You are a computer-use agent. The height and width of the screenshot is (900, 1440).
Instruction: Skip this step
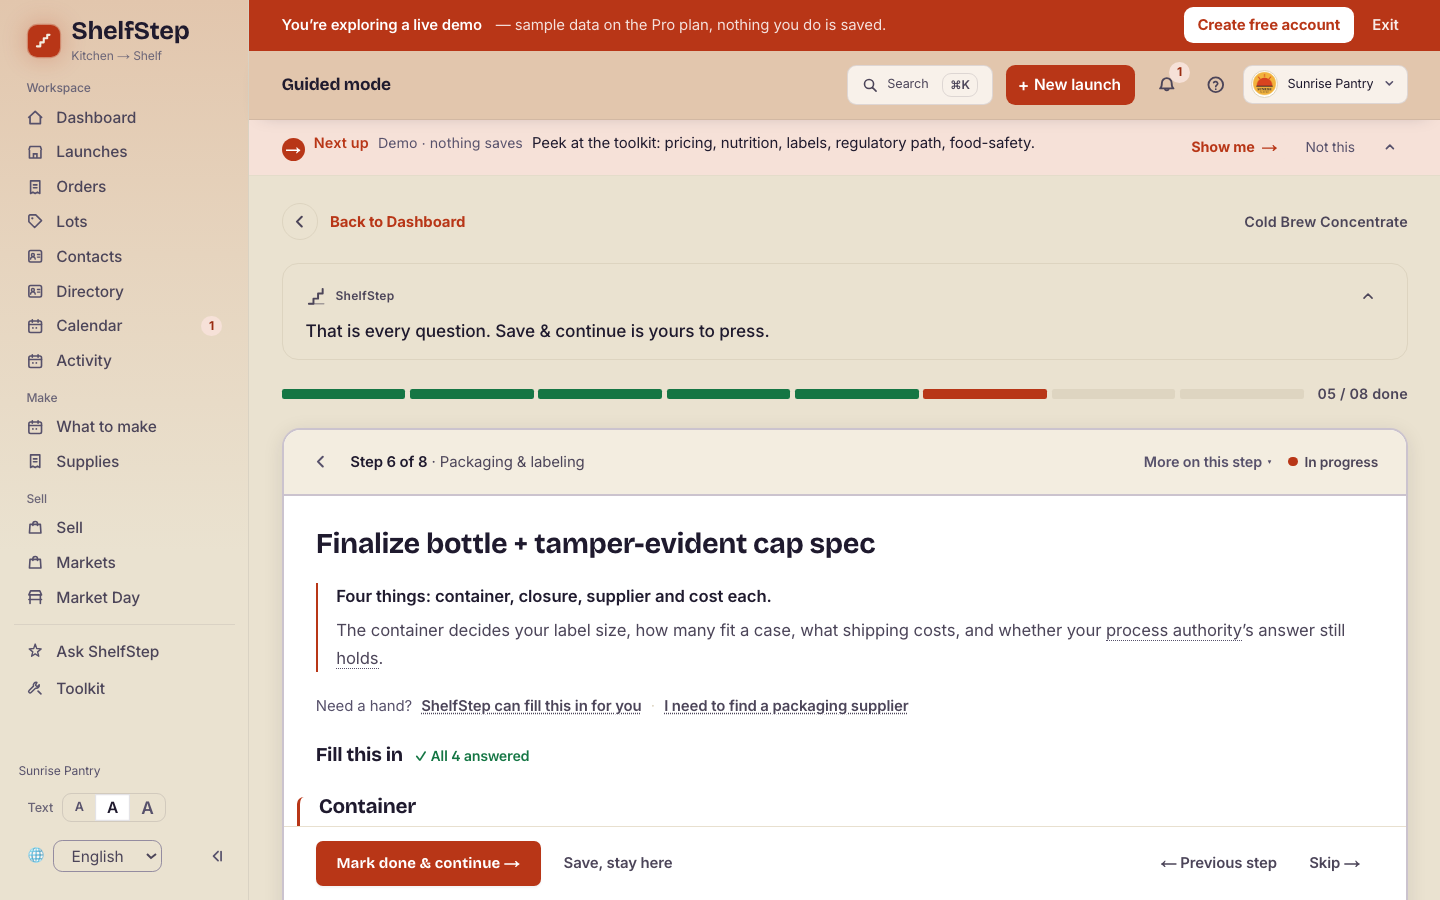tap(1334, 863)
